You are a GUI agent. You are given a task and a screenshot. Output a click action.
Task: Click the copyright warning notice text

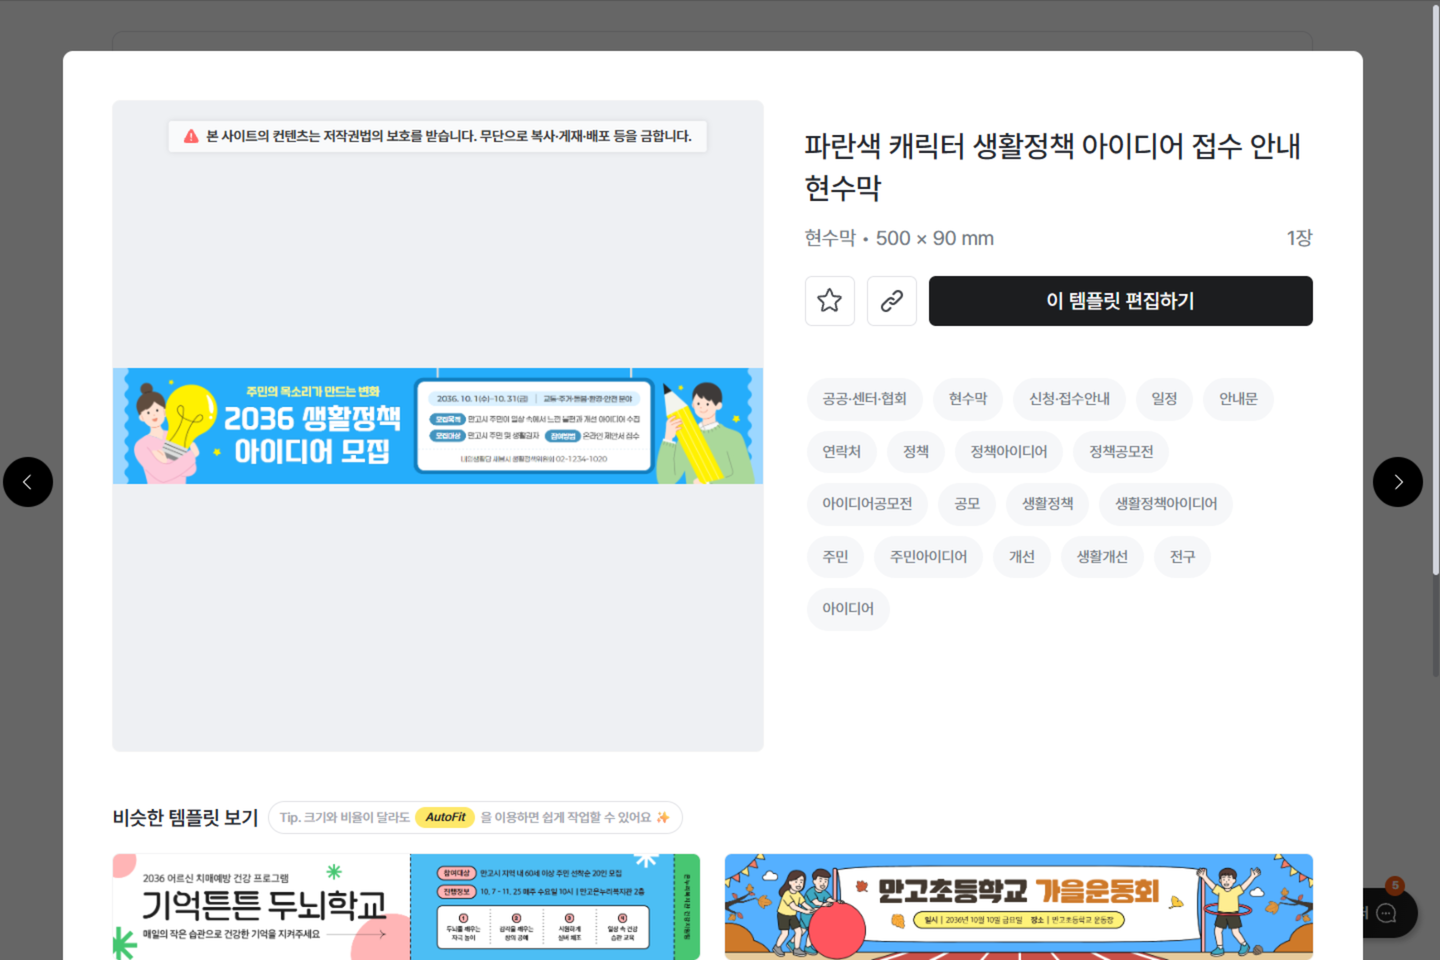click(449, 136)
